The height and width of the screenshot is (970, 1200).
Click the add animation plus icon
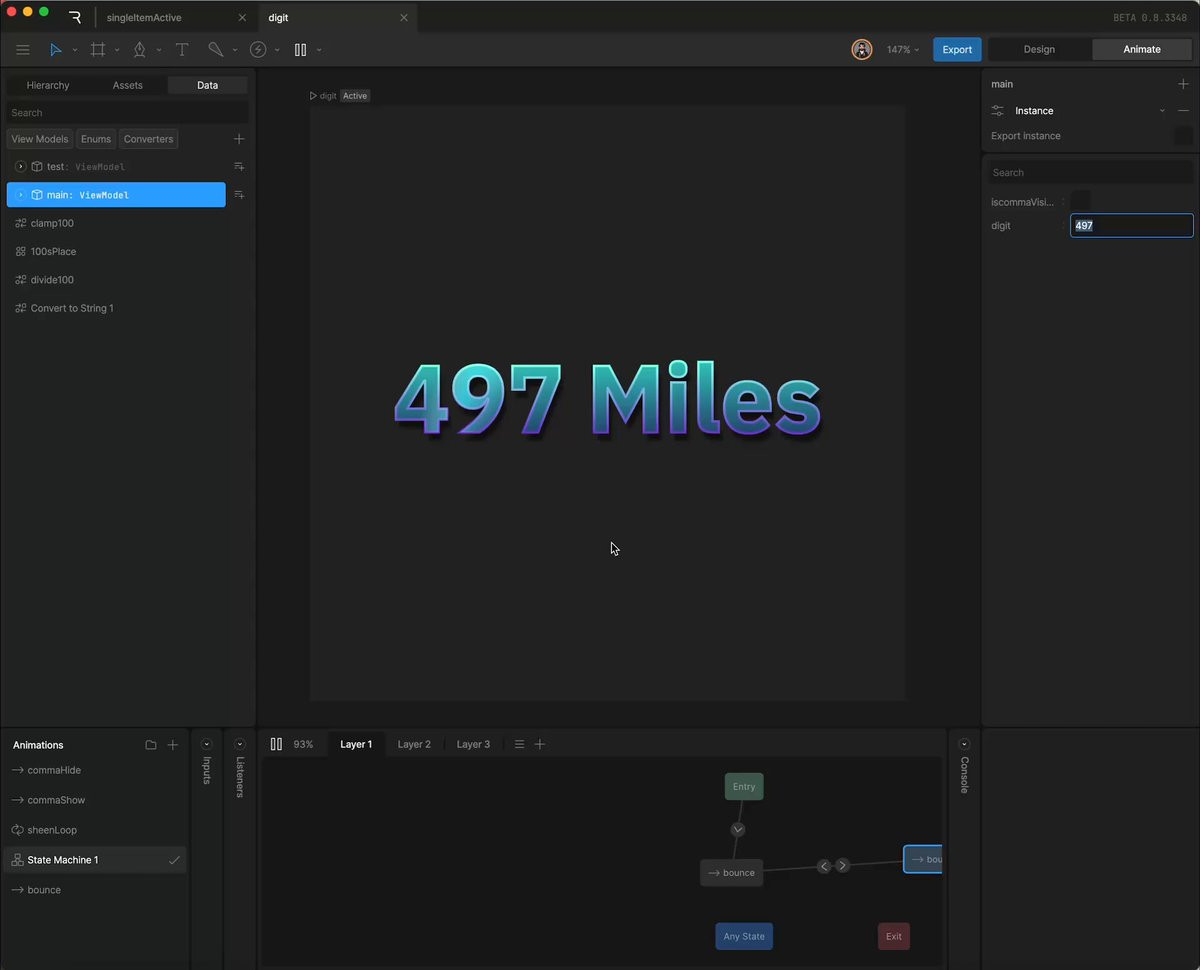(173, 745)
